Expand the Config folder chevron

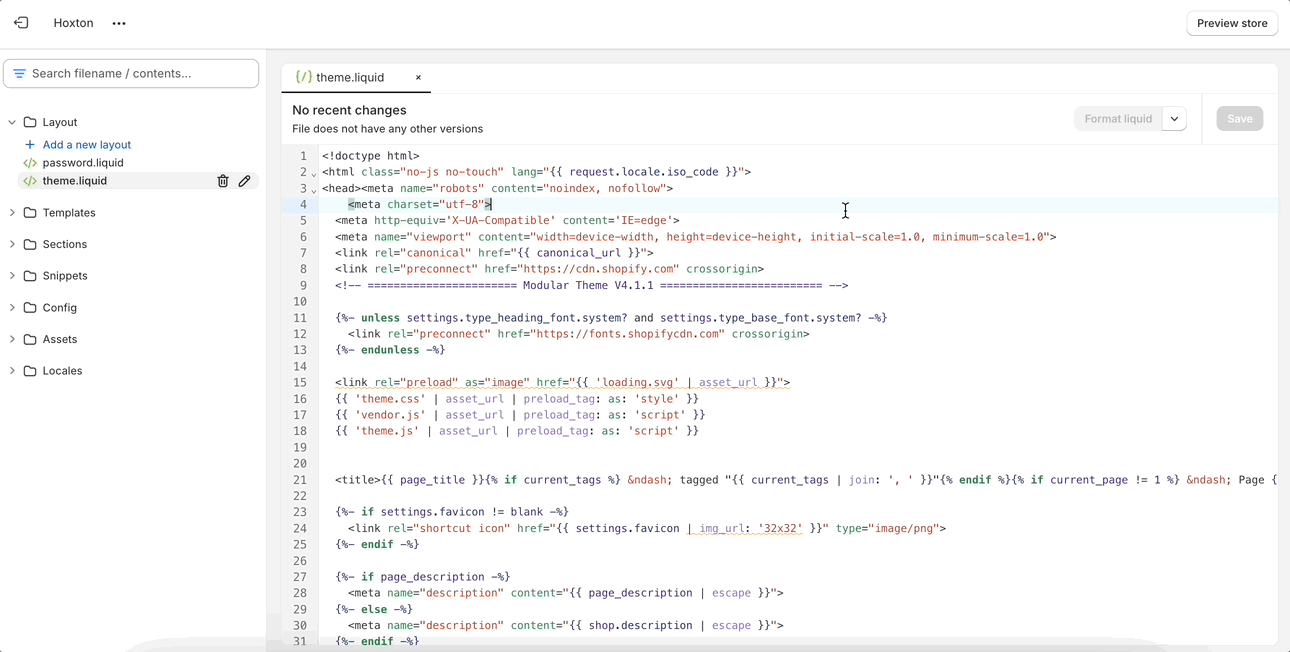pyautogui.click(x=12, y=308)
